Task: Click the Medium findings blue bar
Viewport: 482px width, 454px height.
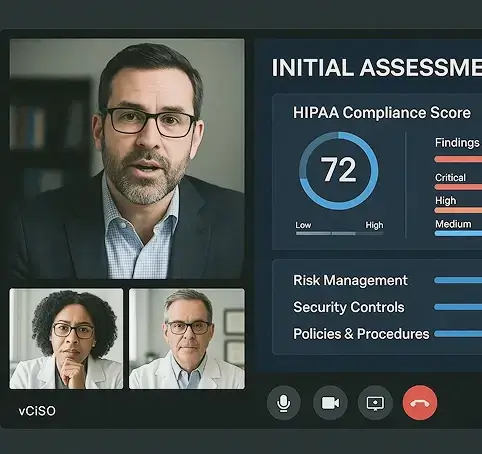Action: coord(458,233)
